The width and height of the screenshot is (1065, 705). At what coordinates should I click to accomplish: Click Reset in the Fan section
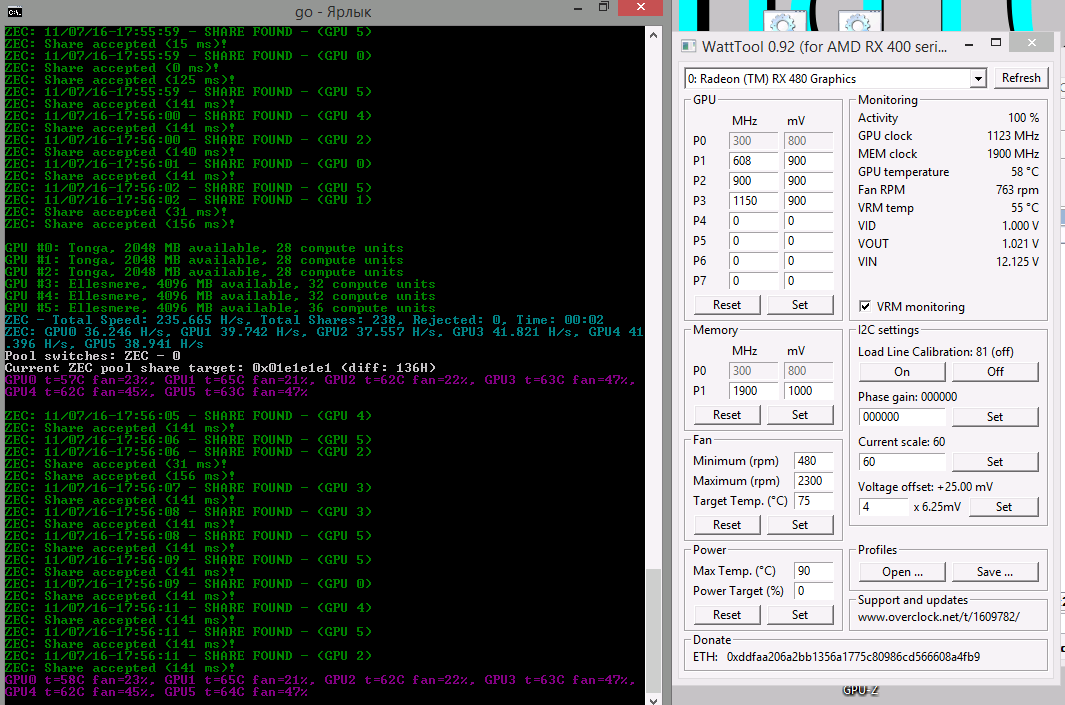727,525
